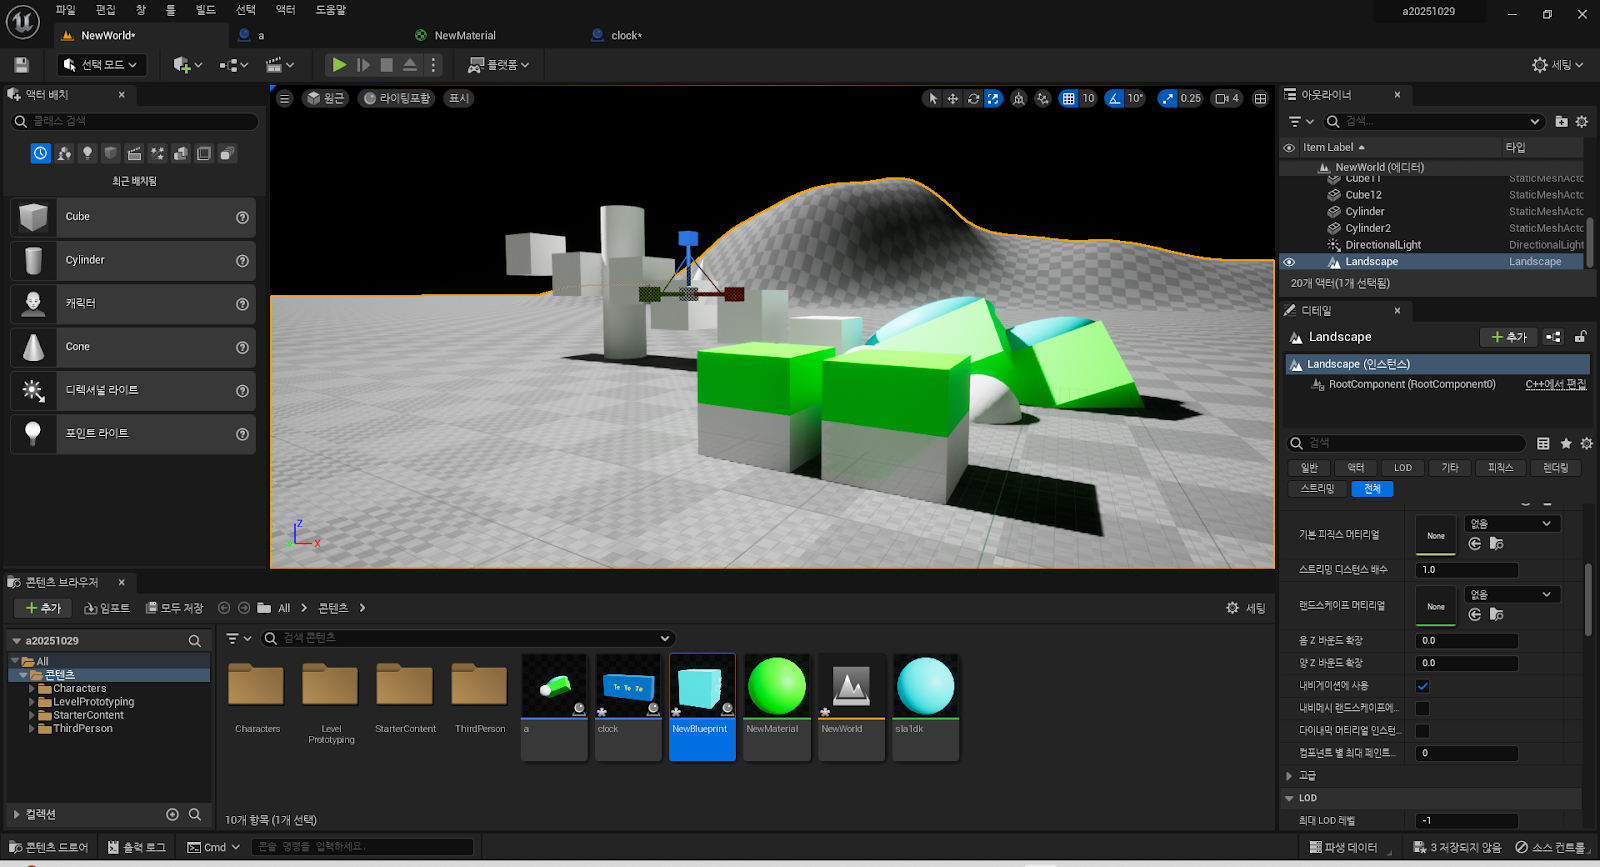Go back in Content Browser history

[x=224, y=608]
